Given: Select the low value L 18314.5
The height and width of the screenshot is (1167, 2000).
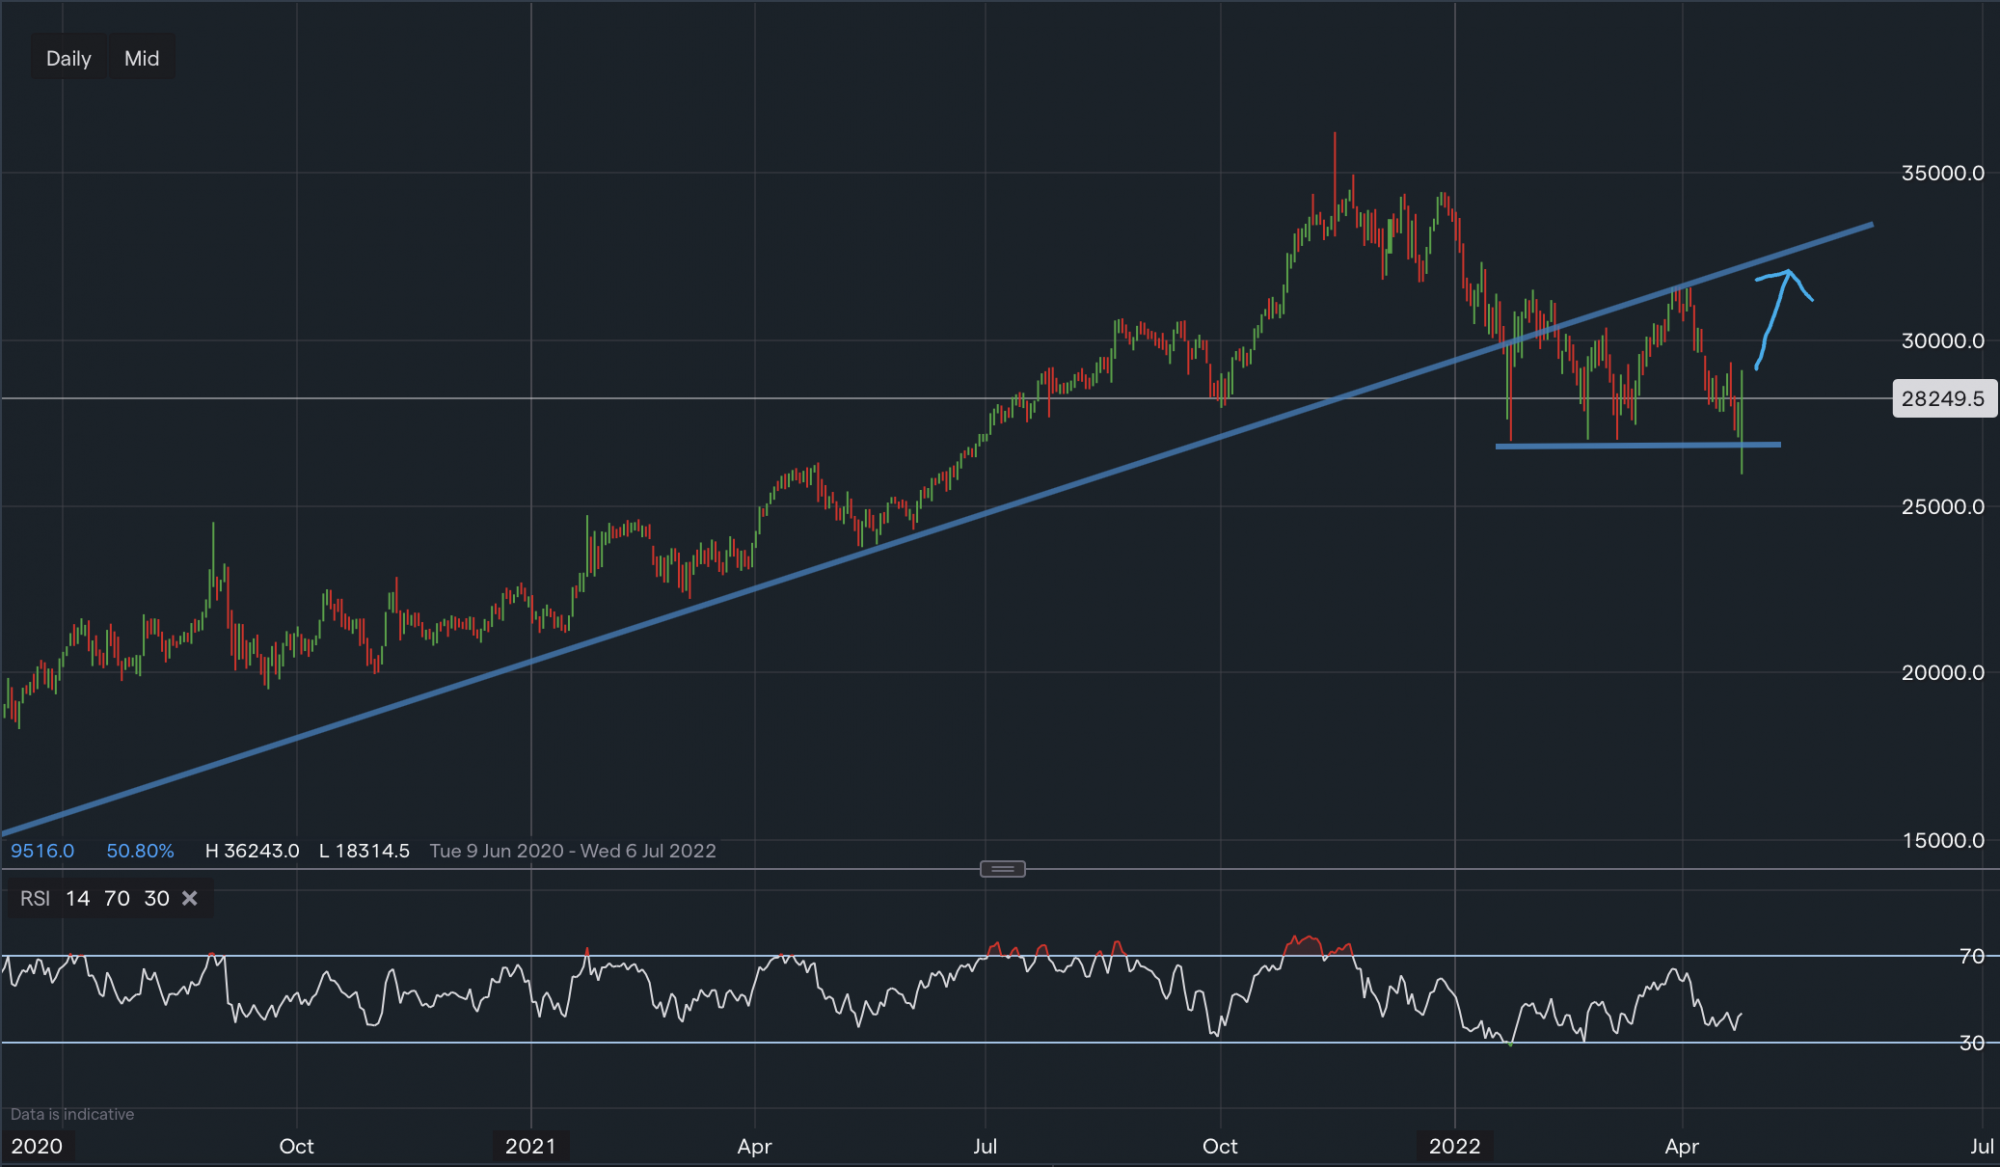Looking at the screenshot, I should click(x=363, y=851).
